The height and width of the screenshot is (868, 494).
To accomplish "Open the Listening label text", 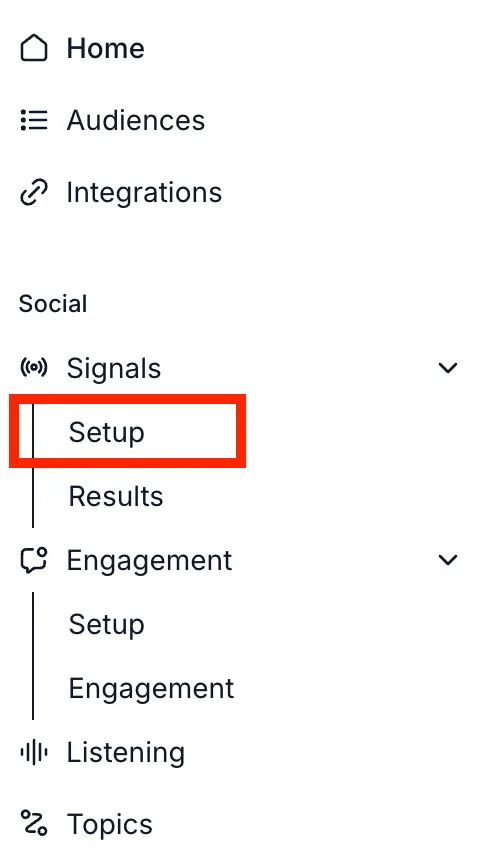I will 126,753.
